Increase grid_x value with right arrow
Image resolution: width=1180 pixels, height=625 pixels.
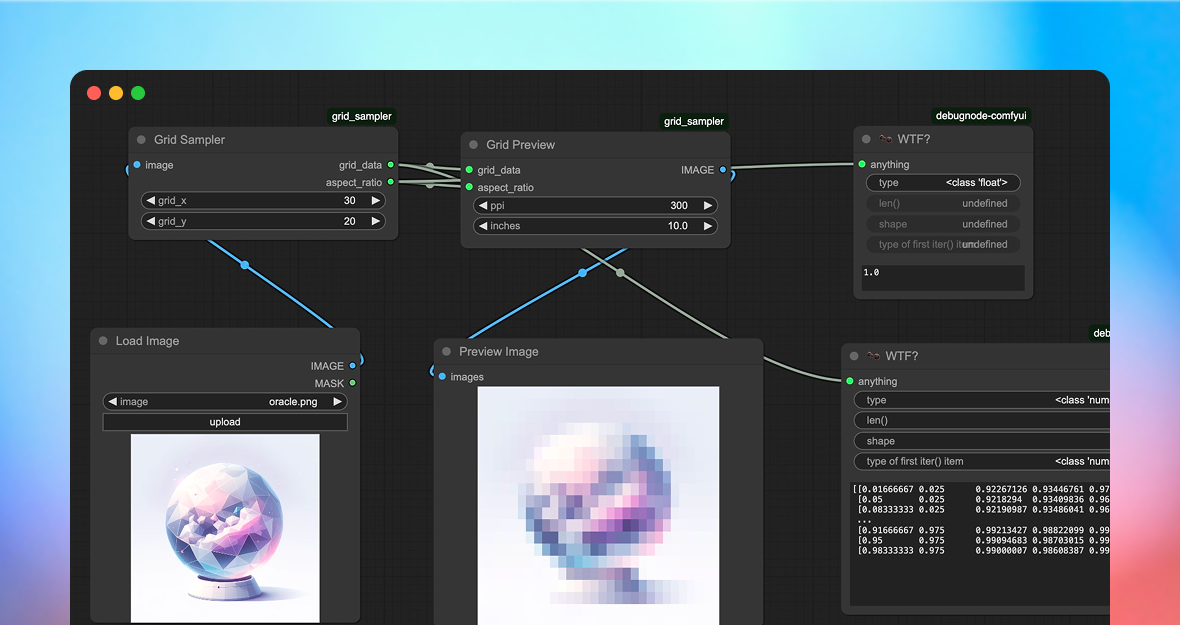click(376, 201)
